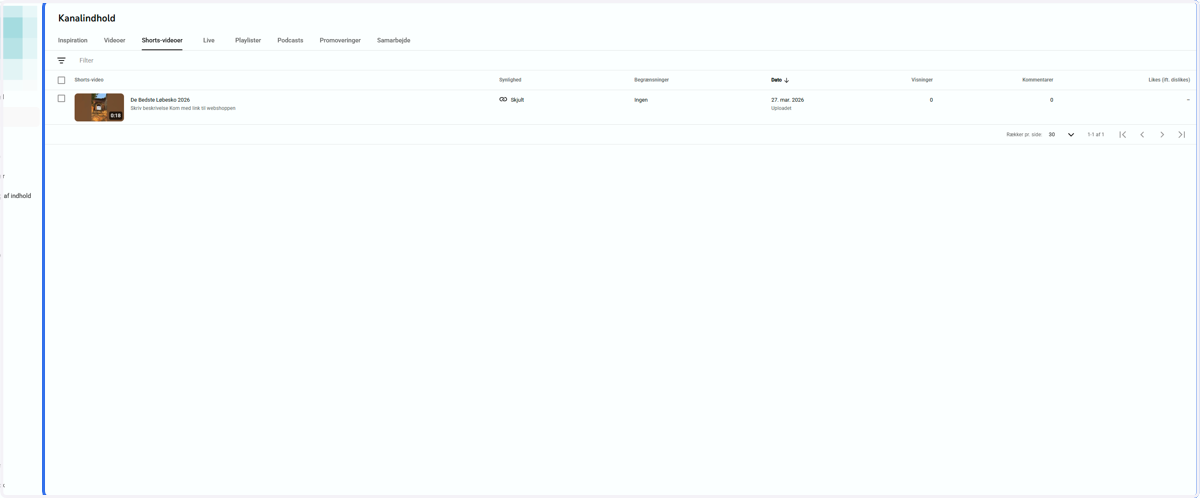The height and width of the screenshot is (498, 1200).
Task: Click the Dato sort arrow icon
Action: (787, 80)
